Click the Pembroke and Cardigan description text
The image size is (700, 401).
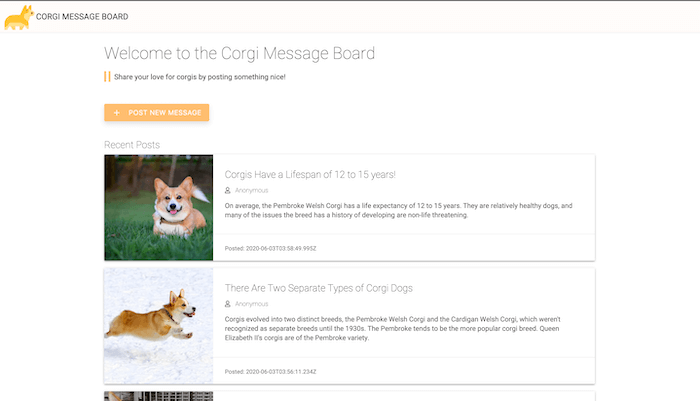pyautogui.click(x=398, y=329)
